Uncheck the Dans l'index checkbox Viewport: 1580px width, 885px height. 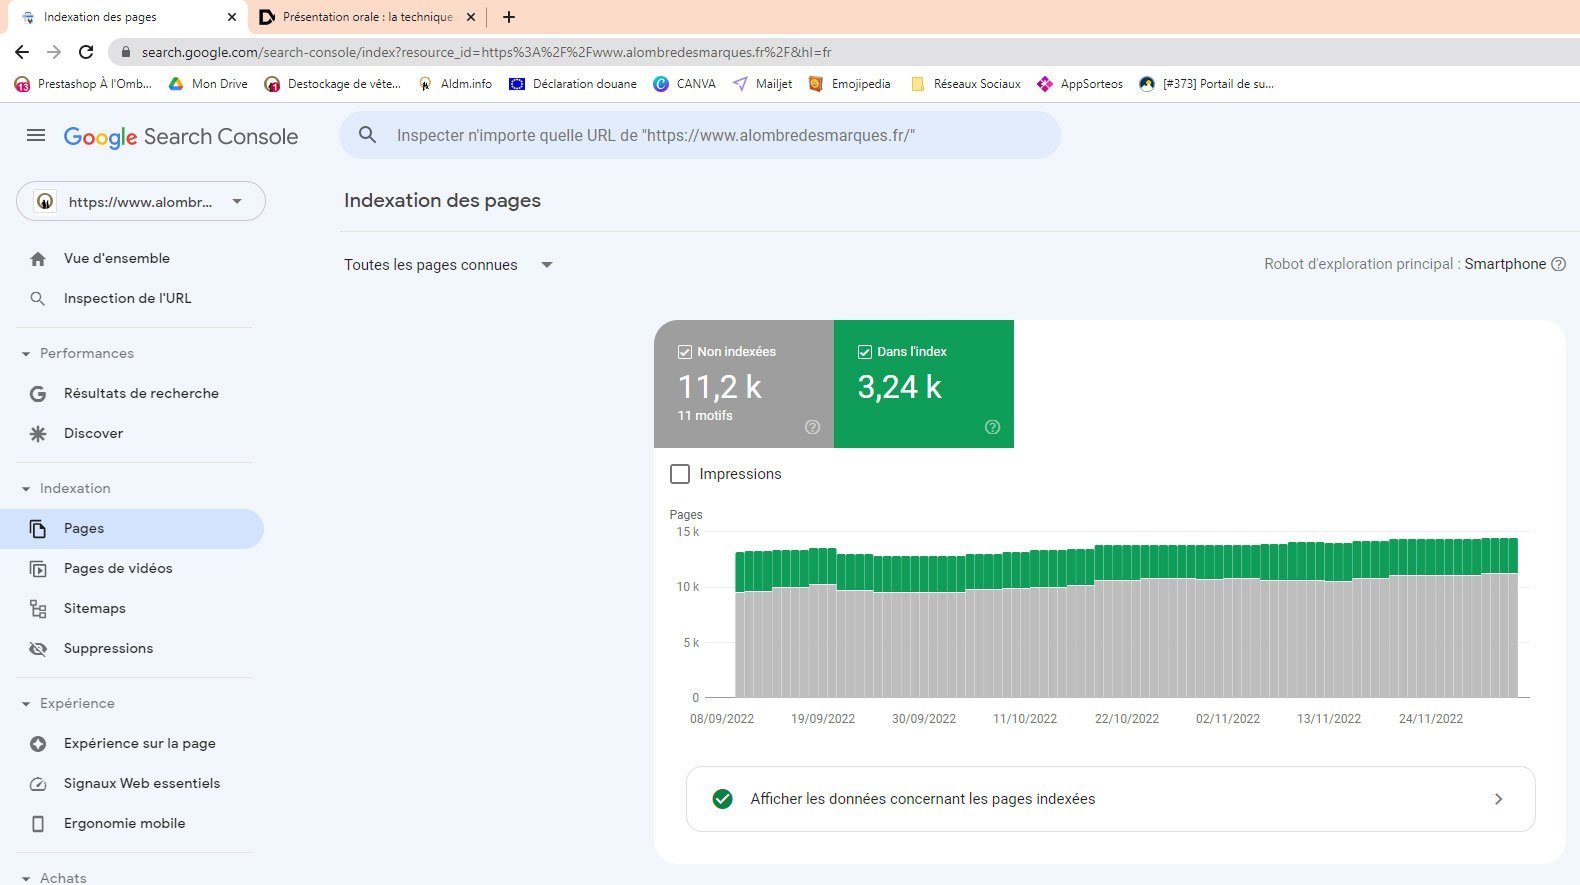[865, 352]
